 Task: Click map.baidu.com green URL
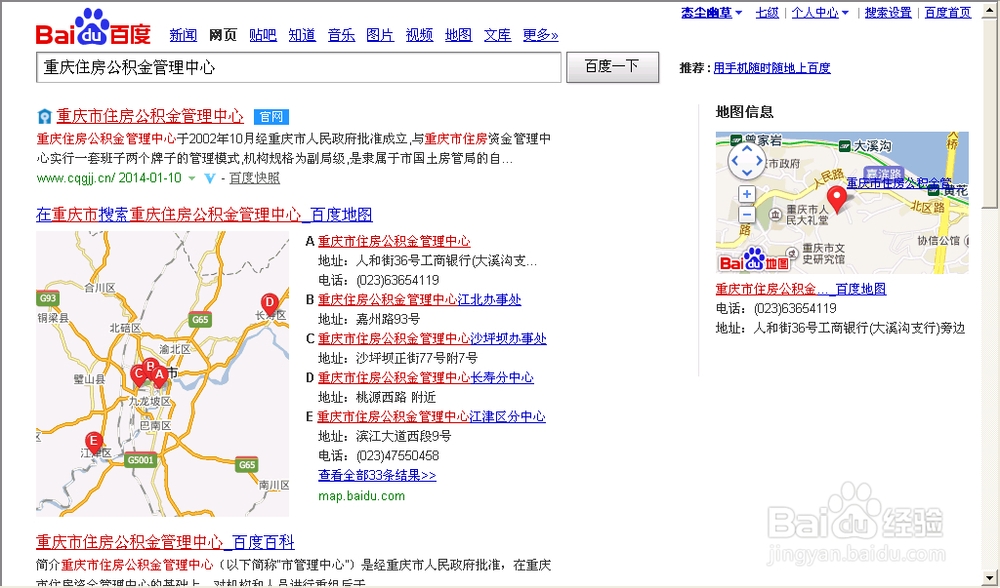[x=361, y=496]
